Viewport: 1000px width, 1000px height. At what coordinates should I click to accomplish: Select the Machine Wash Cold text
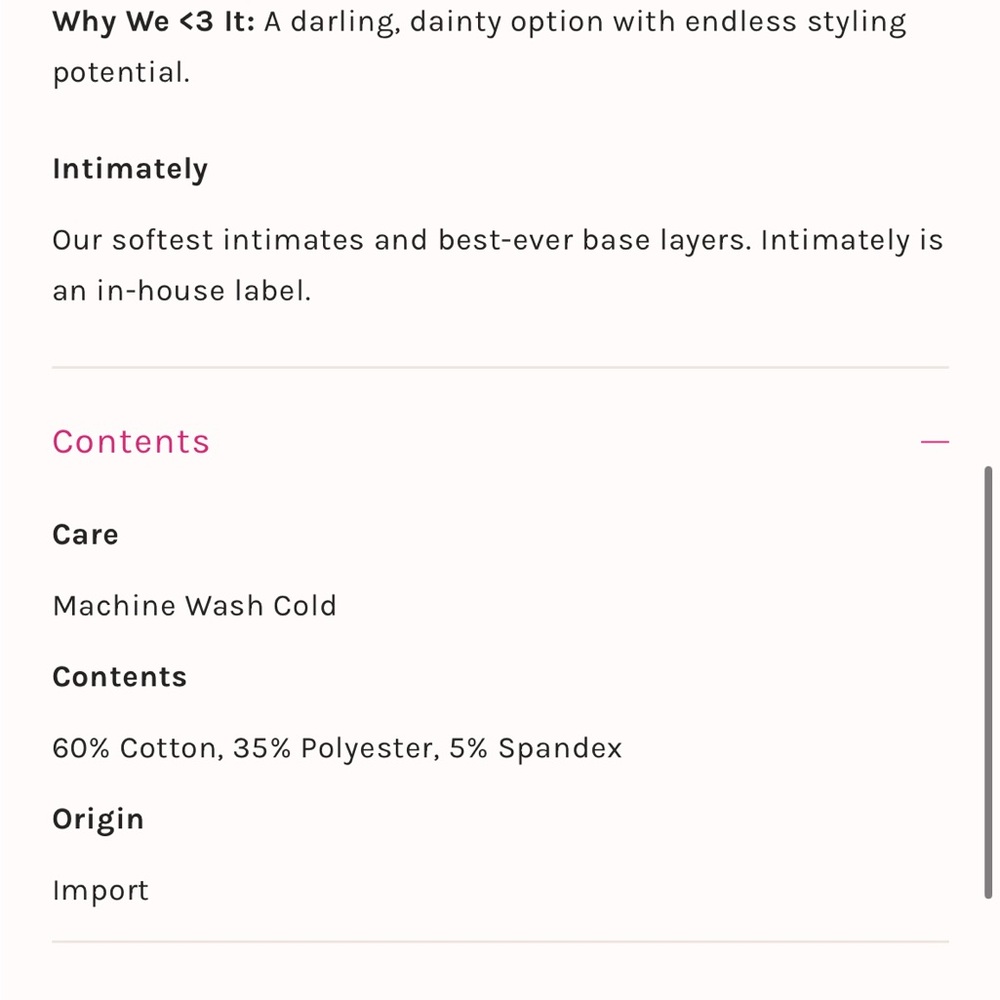(x=195, y=606)
